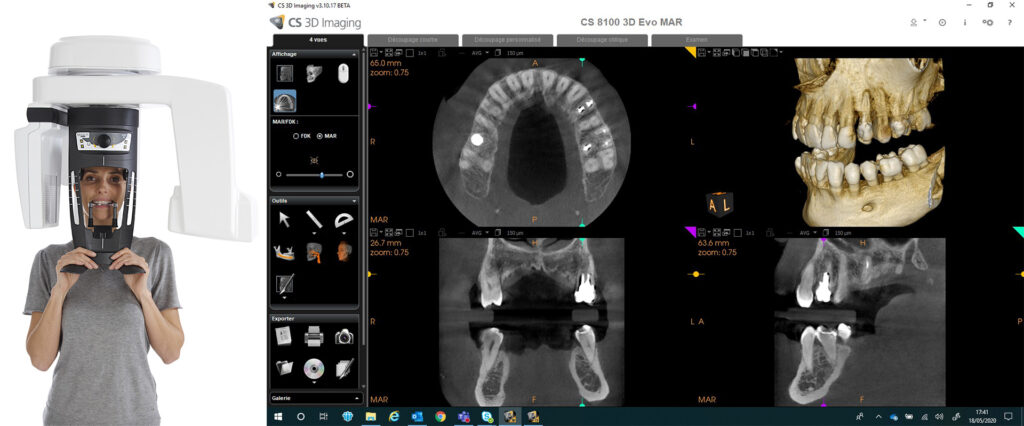Click the Windows Start button
Screen dimensions: 1024x426
[278, 416]
